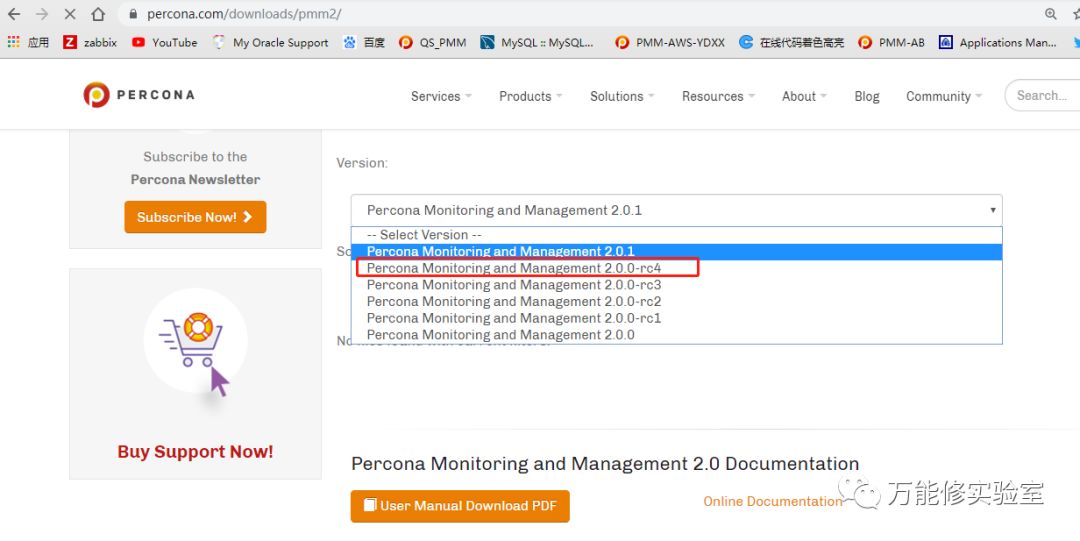Open My Oracle Support bookmark
1080x541 pixels.
tap(270, 42)
